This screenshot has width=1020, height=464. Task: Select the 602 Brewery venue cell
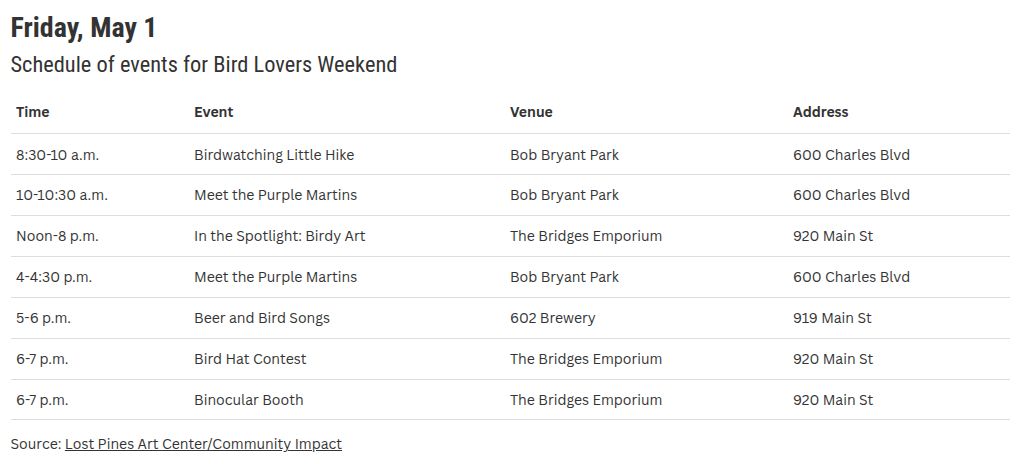552,318
